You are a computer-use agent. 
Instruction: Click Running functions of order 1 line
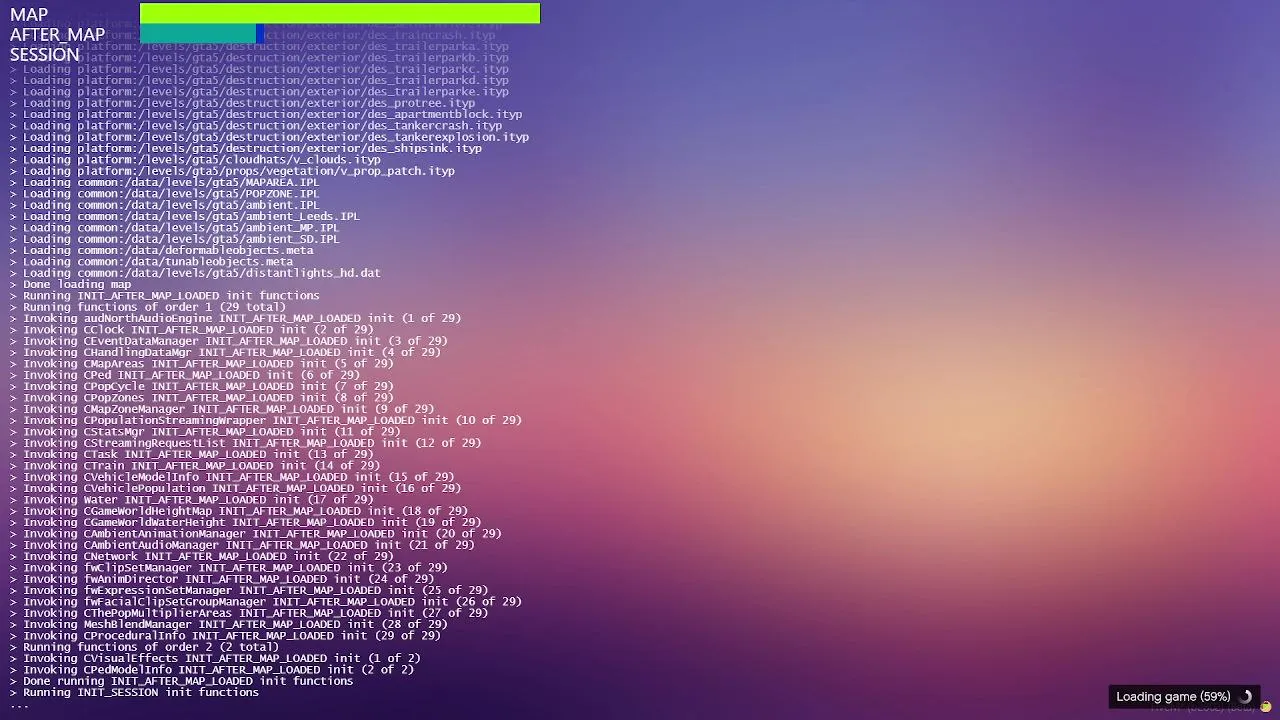coord(148,307)
